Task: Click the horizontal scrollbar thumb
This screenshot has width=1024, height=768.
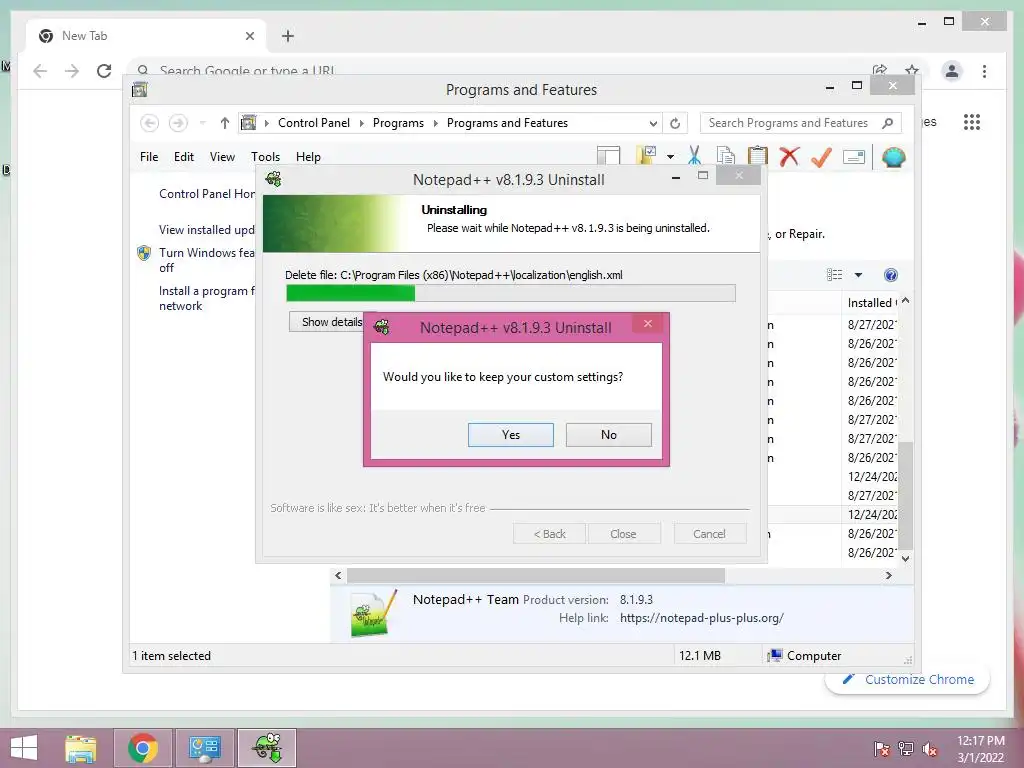Action: [x=536, y=575]
